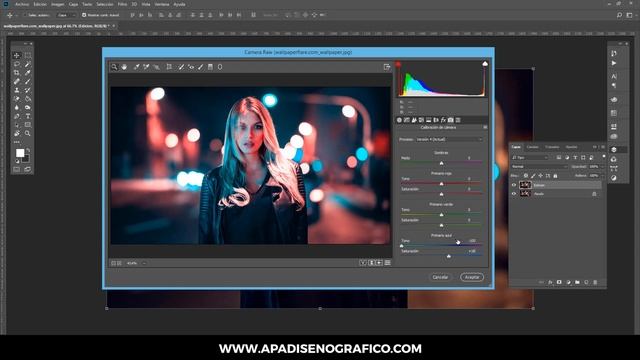Open the search icon at top right of Photoshop
Viewport: 640px width, 360px height.
pyautogui.click(x=619, y=15)
